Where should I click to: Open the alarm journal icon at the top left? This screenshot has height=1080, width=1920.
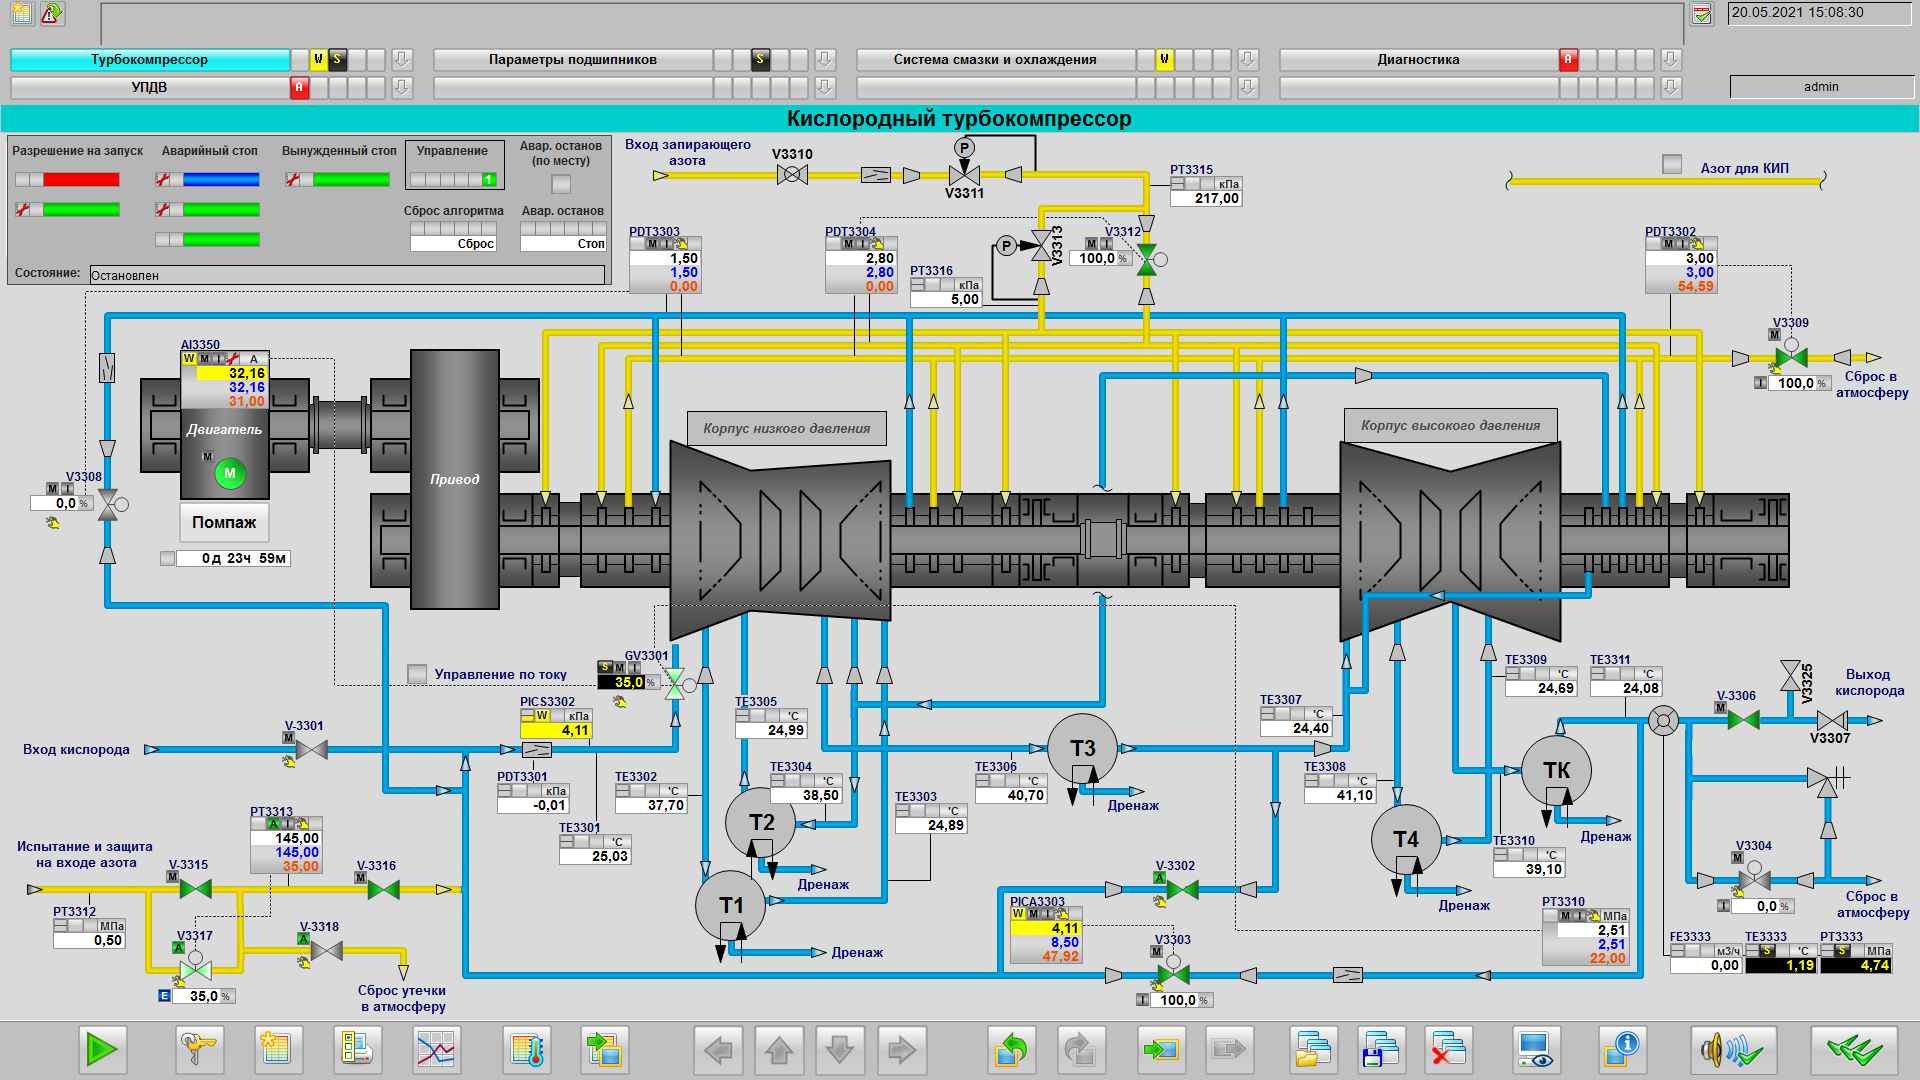click(22, 14)
